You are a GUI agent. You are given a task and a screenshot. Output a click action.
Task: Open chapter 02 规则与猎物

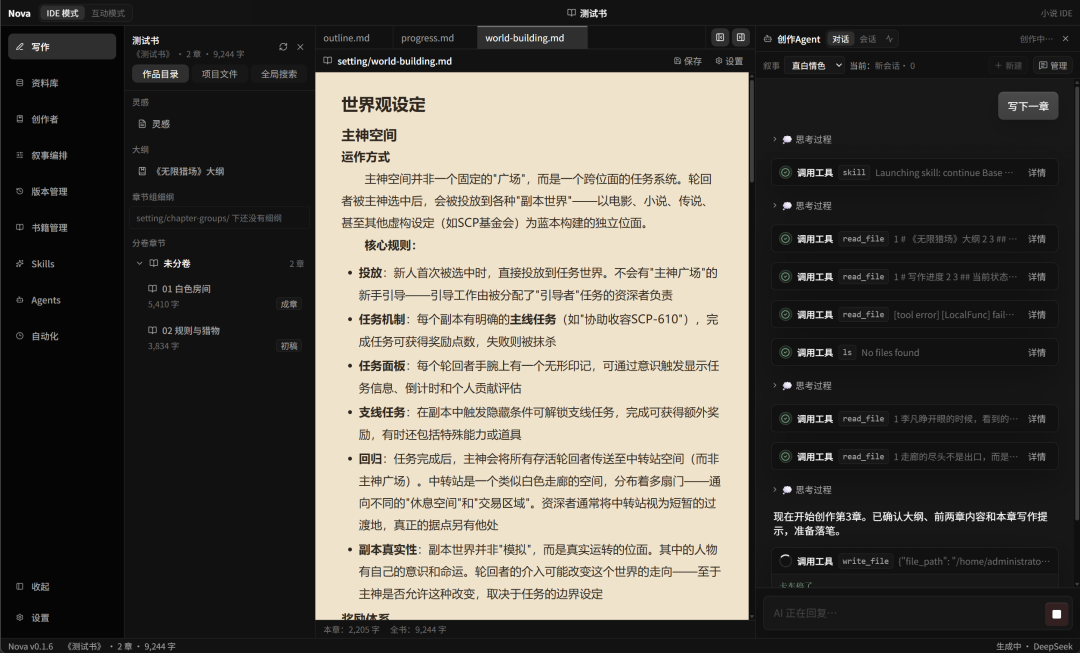pyautogui.click(x=224, y=338)
